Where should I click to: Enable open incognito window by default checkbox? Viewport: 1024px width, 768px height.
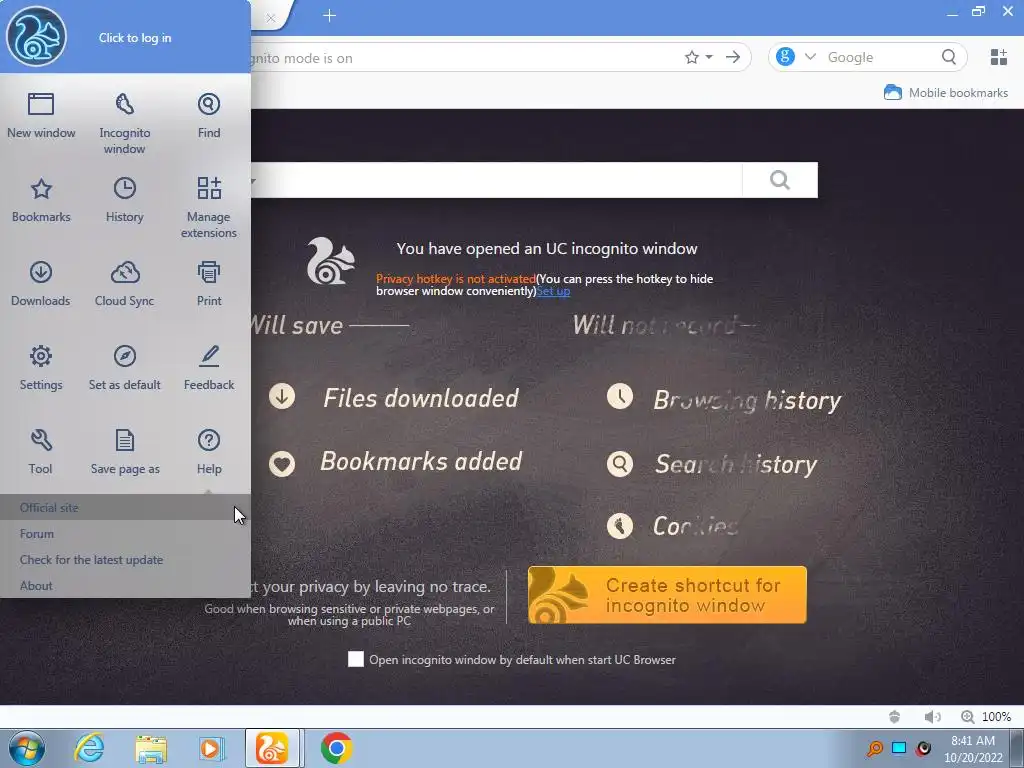click(x=356, y=659)
